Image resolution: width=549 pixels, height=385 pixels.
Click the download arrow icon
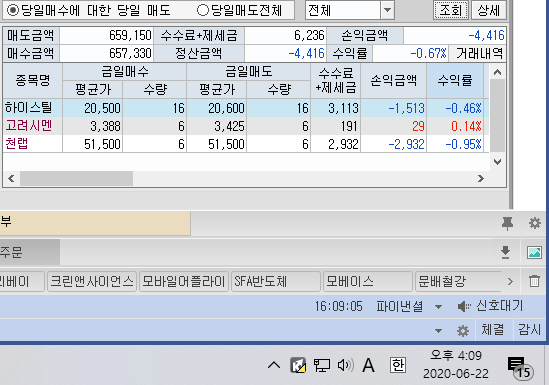click(505, 252)
